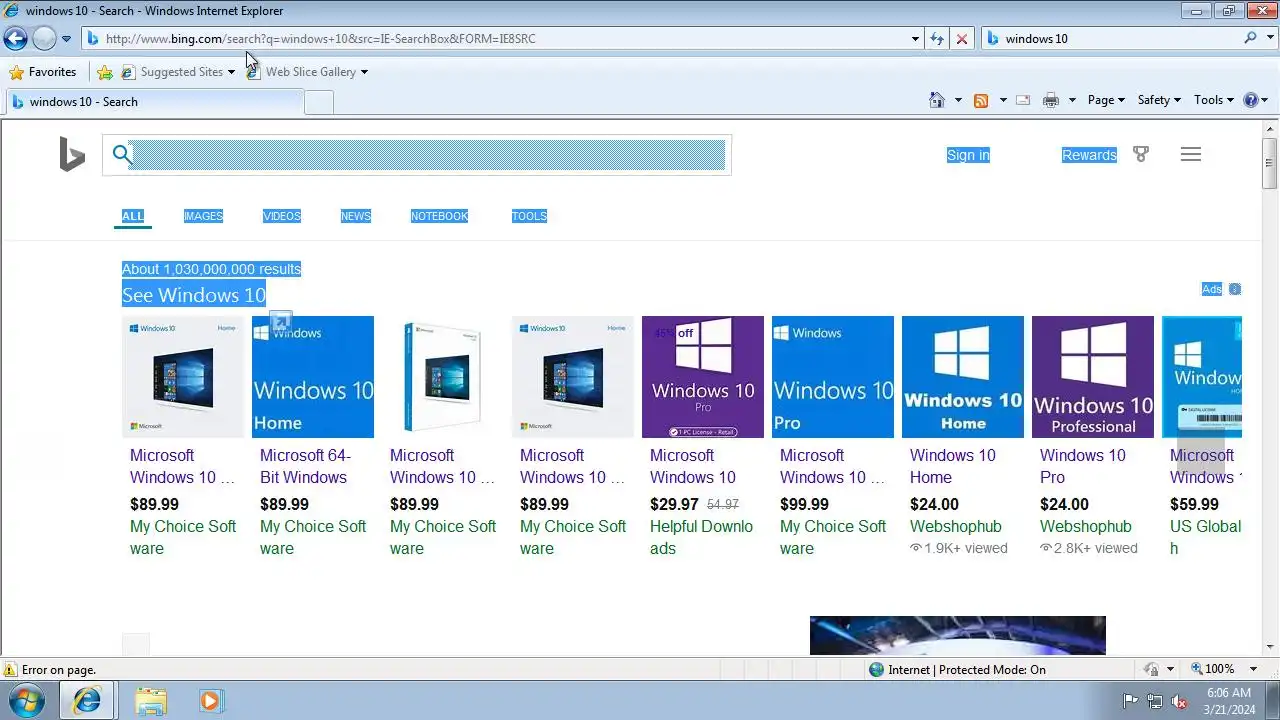Viewport: 1280px width, 720px height.
Task: Click the Bing logo
Action: pos(72,155)
